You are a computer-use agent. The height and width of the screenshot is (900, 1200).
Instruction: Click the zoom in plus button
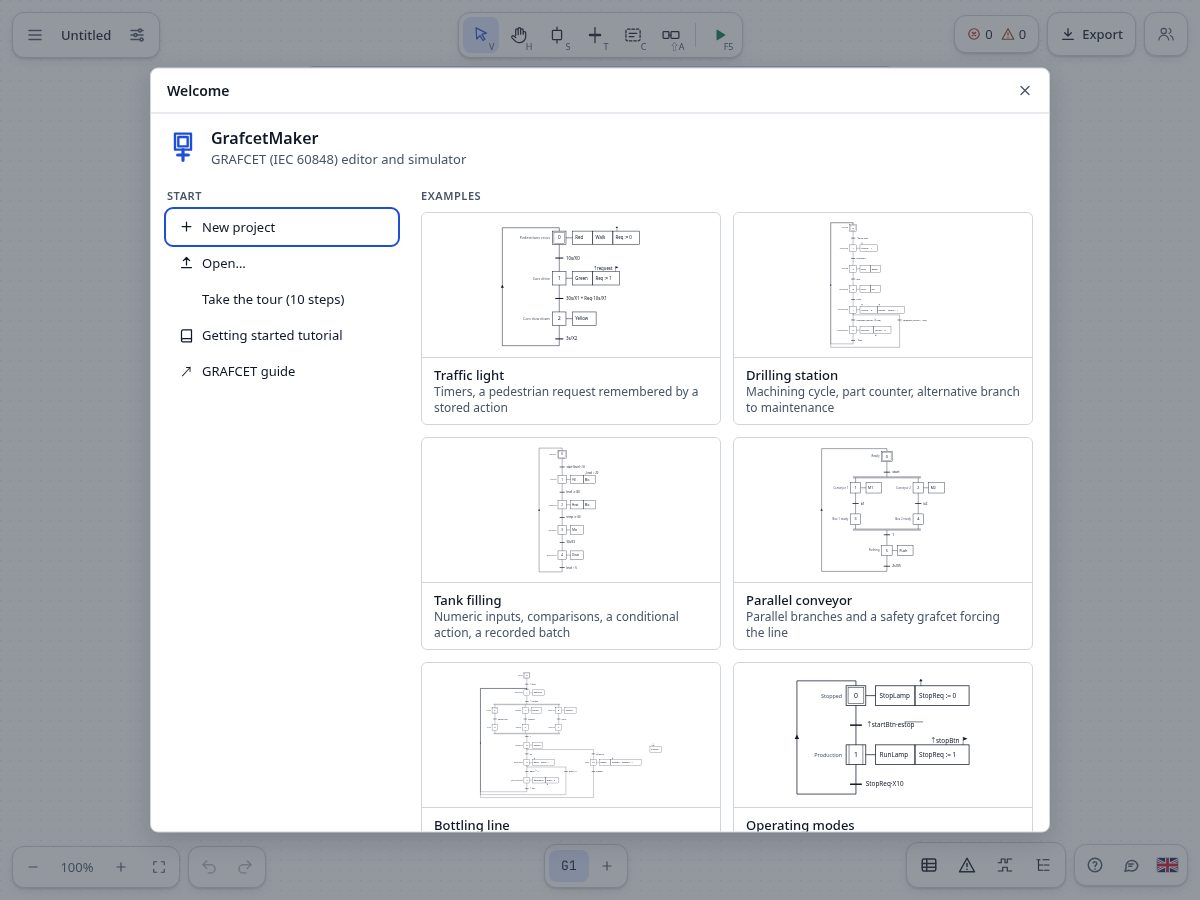121,867
